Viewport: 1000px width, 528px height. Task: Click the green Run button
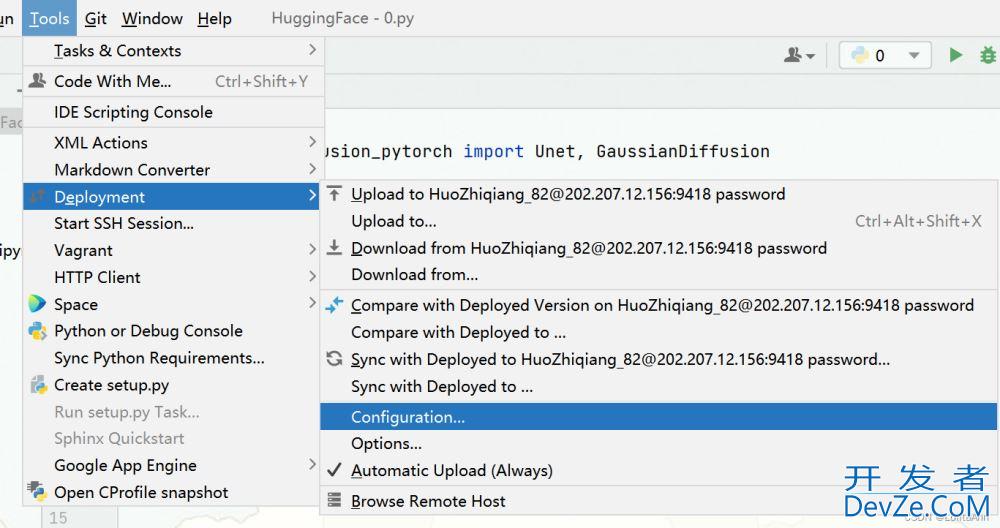[955, 55]
